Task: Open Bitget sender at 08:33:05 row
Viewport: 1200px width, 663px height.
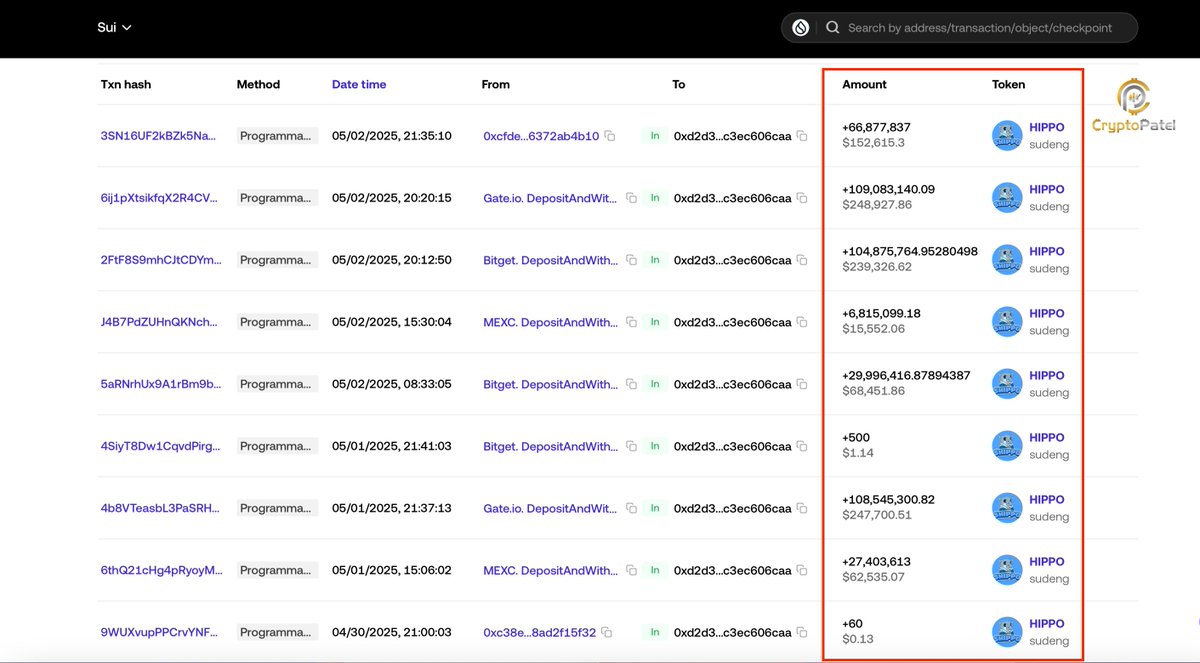Action: 550,384
